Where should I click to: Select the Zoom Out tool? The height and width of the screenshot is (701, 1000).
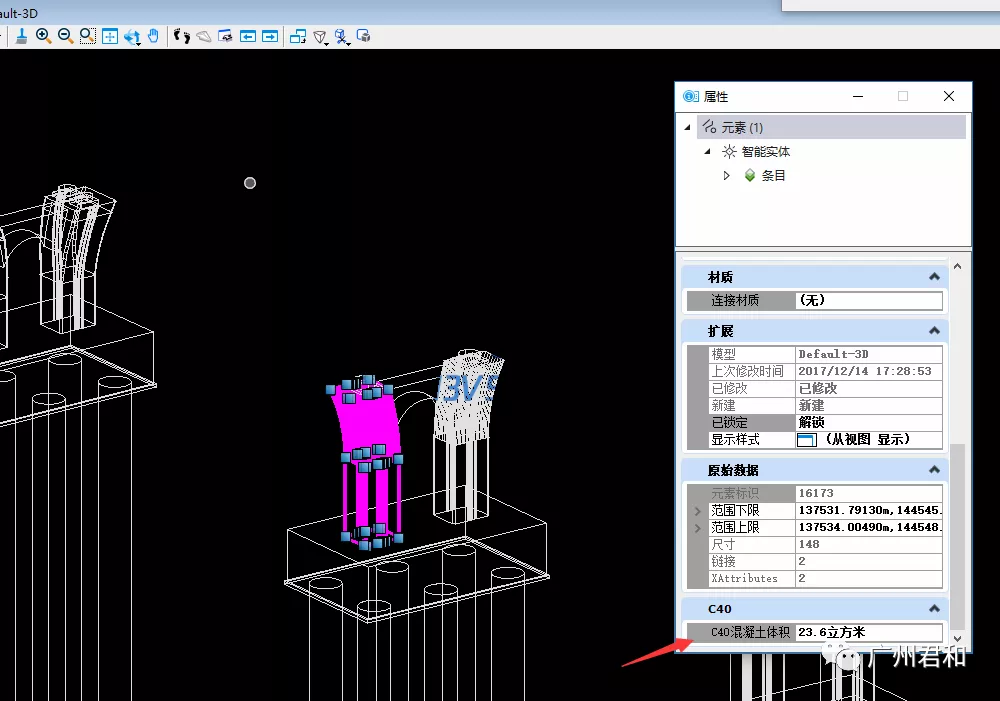65,36
